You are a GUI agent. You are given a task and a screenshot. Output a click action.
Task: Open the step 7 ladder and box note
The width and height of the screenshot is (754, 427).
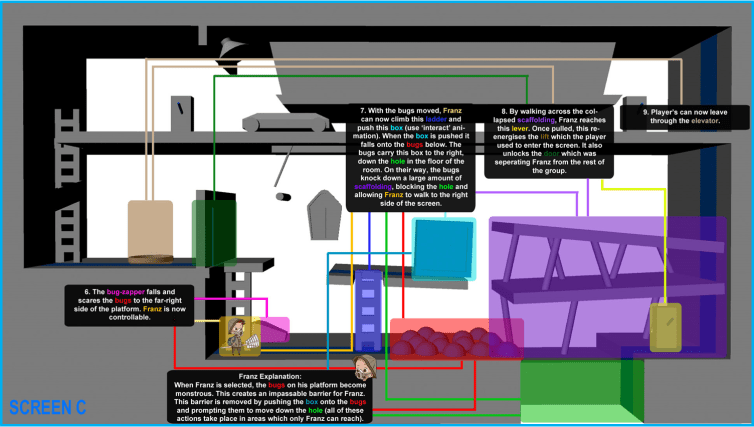[x=411, y=156]
